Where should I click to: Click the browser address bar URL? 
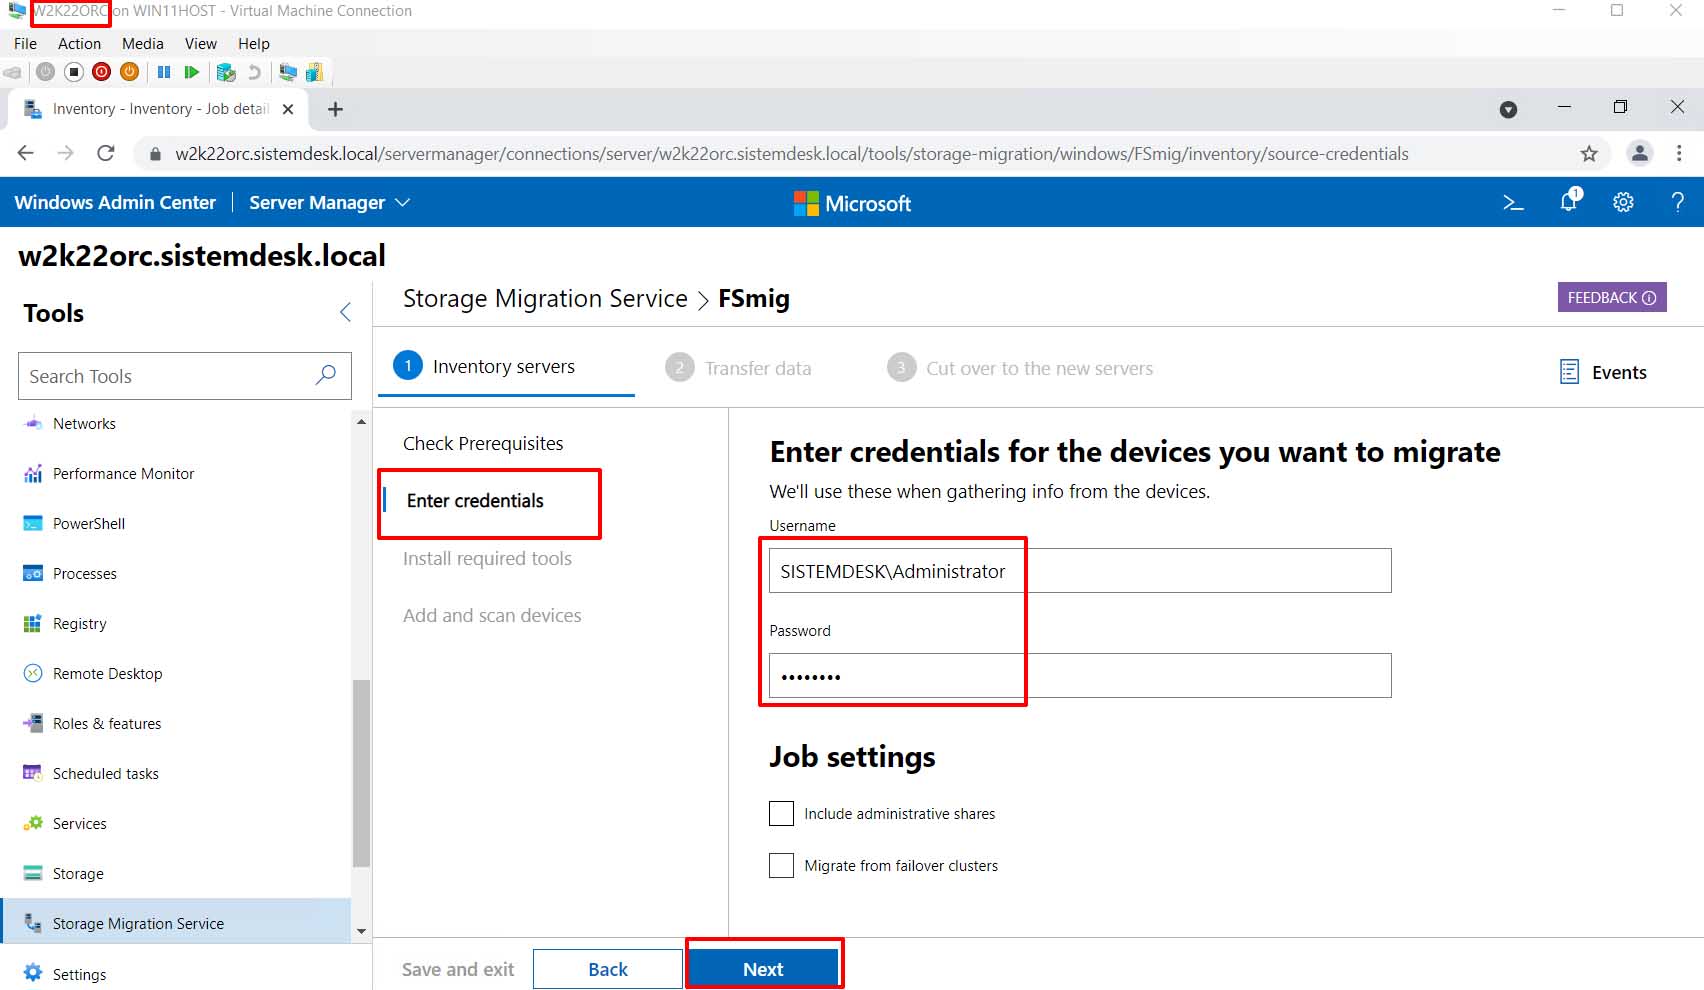point(791,154)
